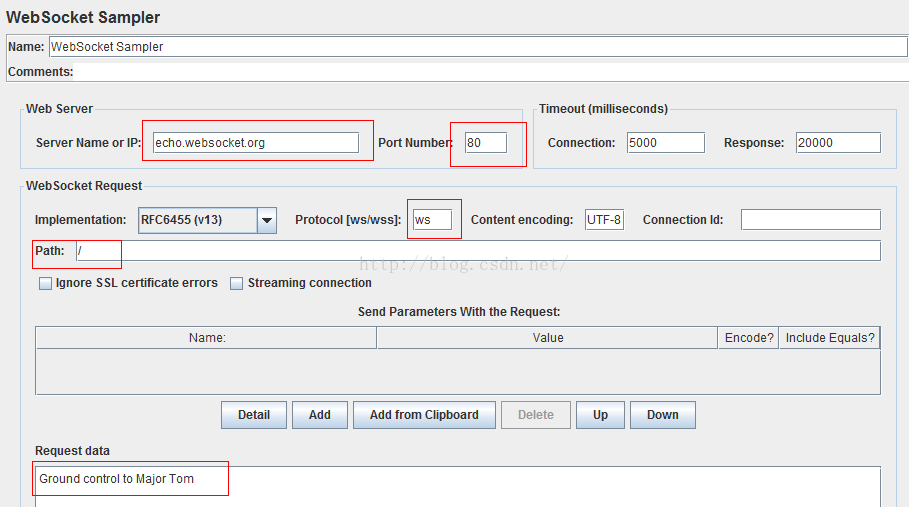The image size is (909, 507).
Task: Click the Protocol ws/wss field
Action: 432,220
